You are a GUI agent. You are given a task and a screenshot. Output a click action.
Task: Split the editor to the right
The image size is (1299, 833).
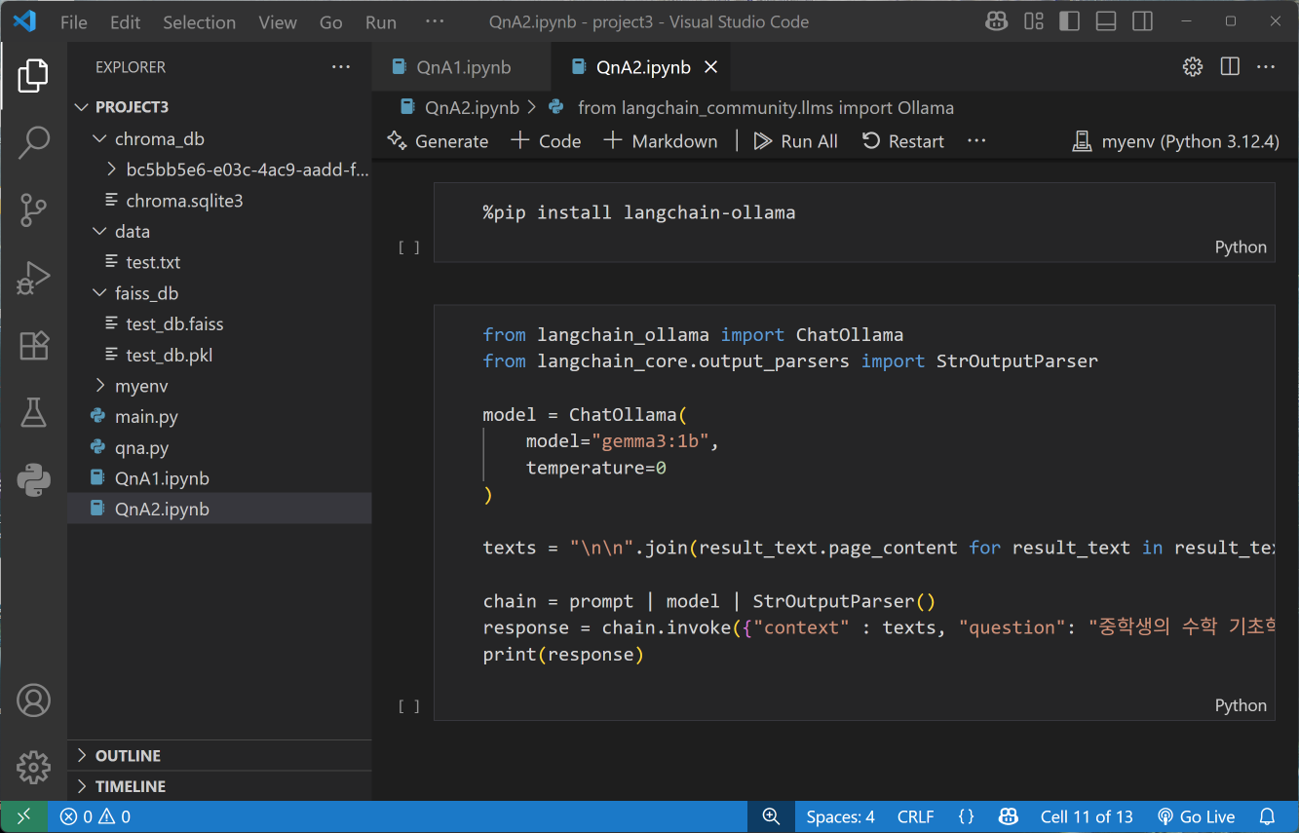(x=1230, y=67)
